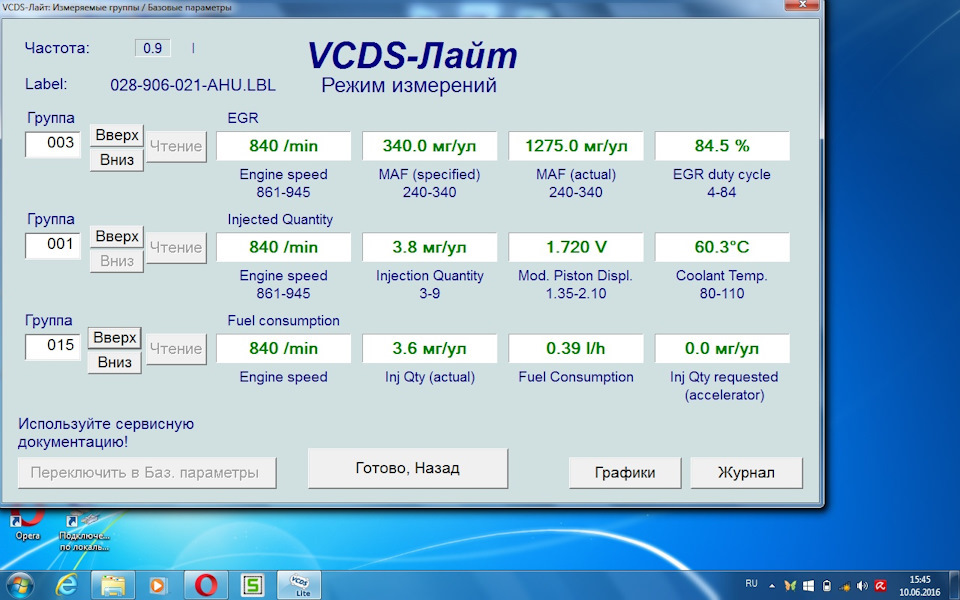960x600 pixels.
Task: Select the Injected Quantity group engine speed value
Action: tap(283, 247)
